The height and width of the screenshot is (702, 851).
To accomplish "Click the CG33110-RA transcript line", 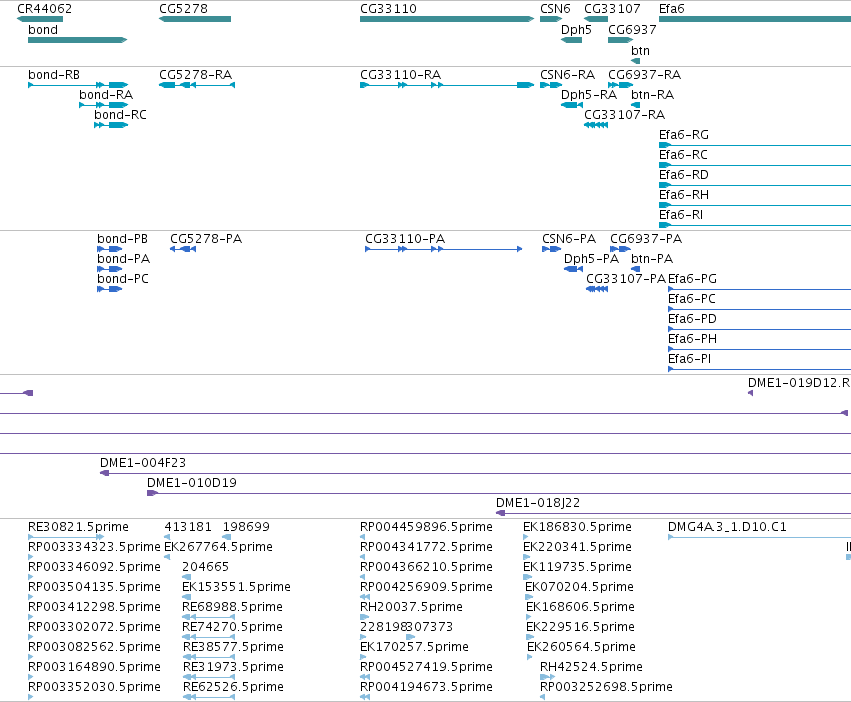I will [447, 85].
